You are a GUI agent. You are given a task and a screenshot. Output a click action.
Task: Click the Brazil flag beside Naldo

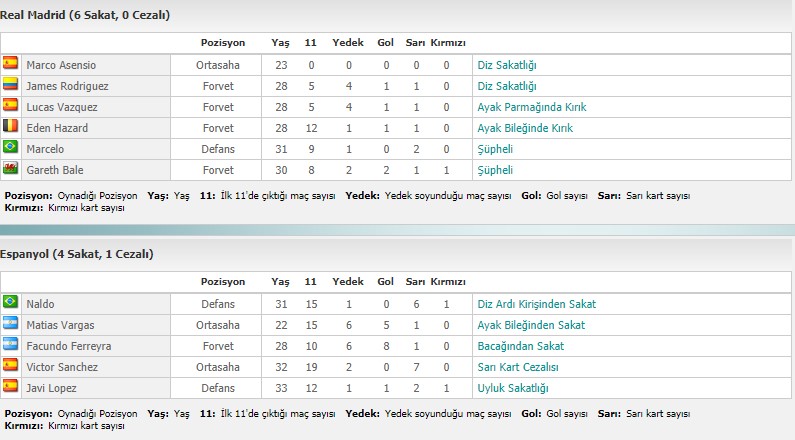click(x=10, y=302)
